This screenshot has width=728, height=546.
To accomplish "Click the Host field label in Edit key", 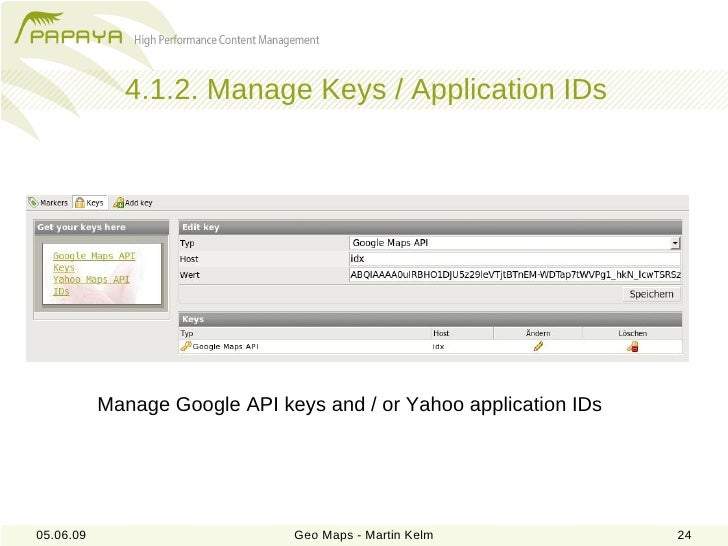I will pyautogui.click(x=189, y=259).
